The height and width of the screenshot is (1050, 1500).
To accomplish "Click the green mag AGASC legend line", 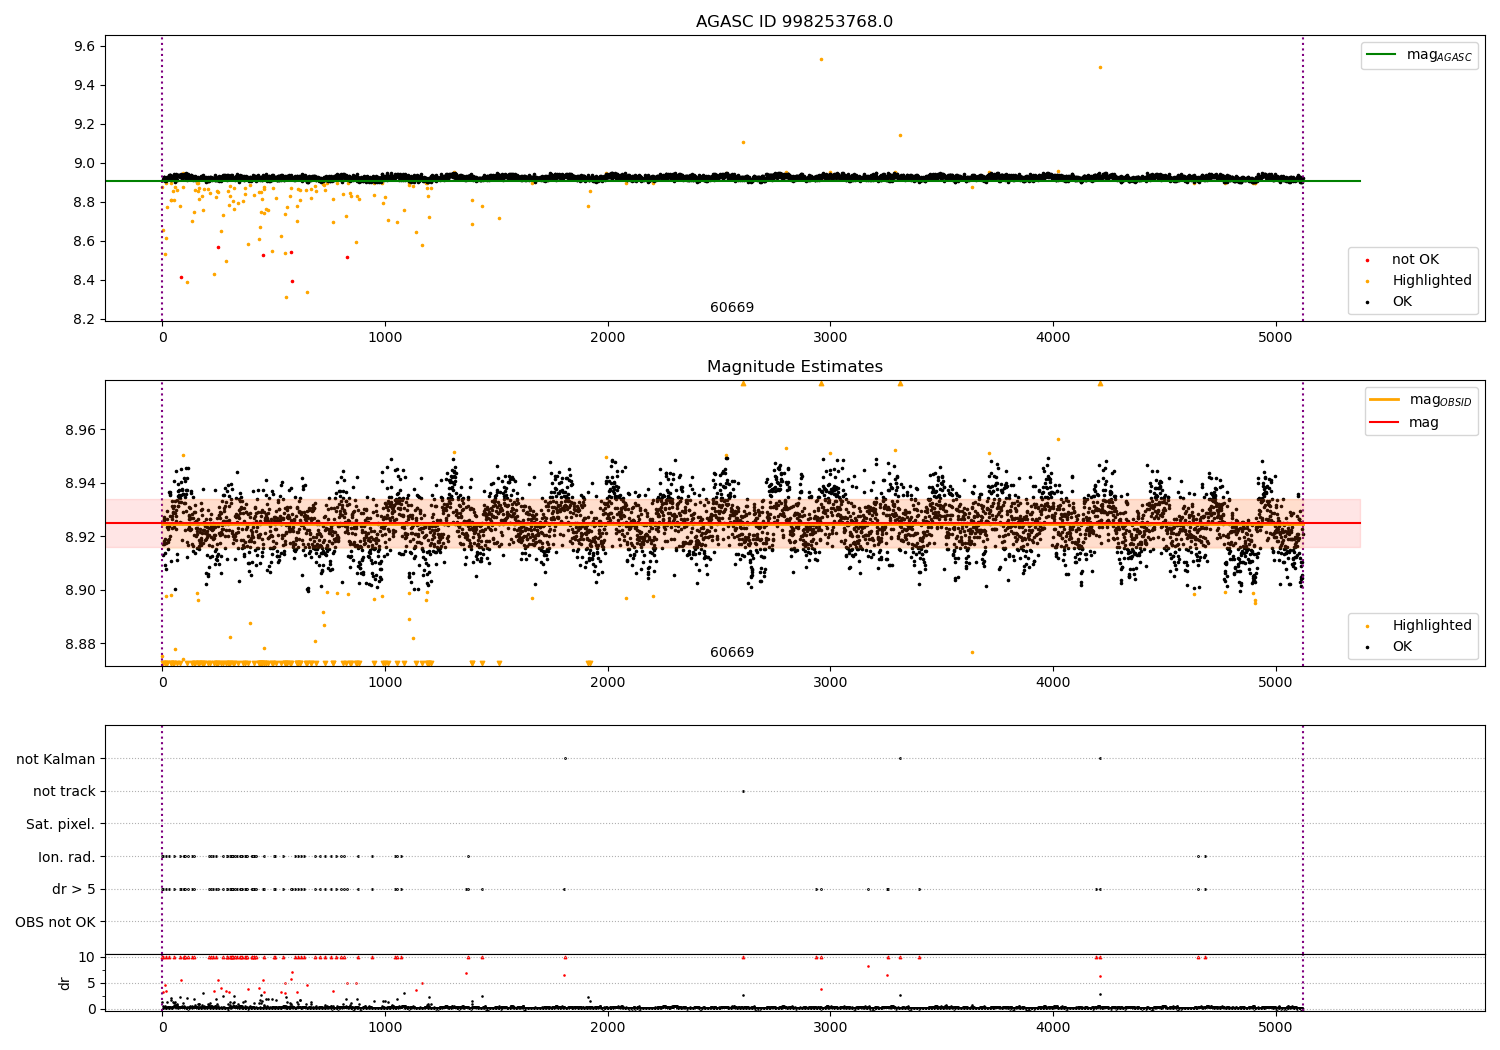I will [1383, 55].
